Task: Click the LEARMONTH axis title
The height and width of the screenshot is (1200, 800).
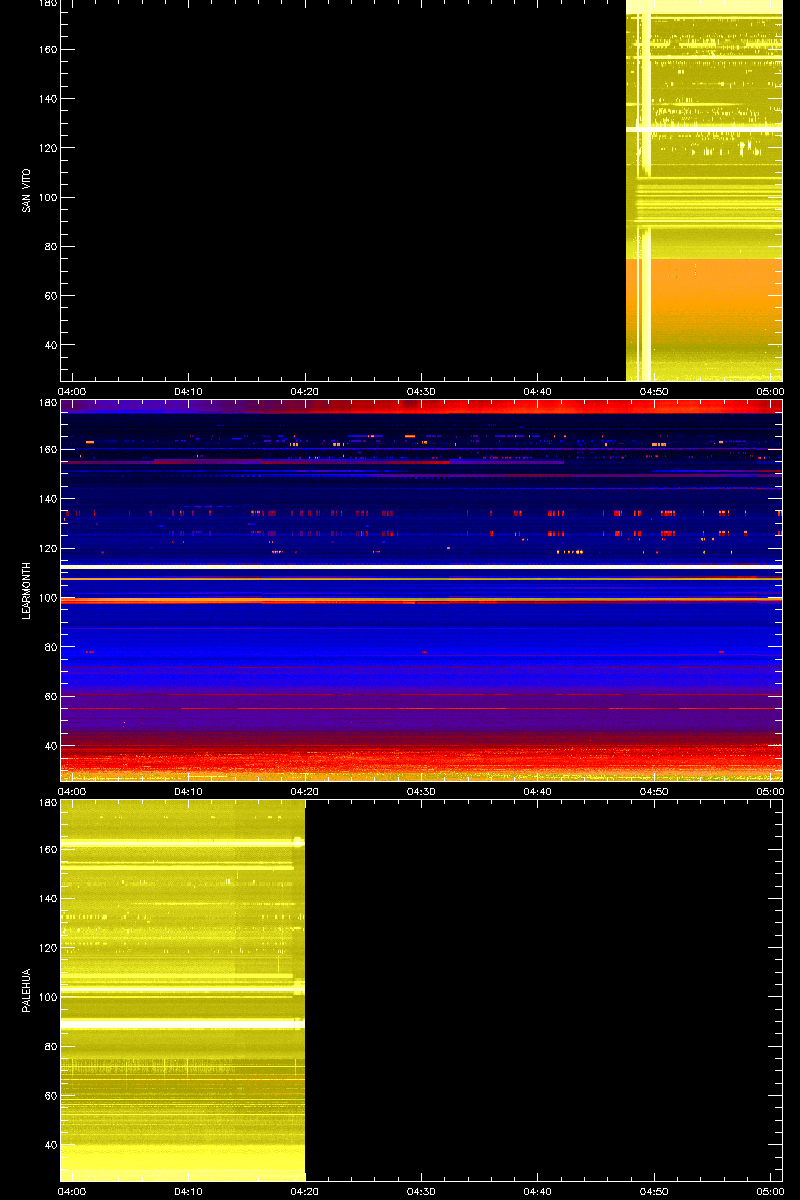Action: tap(26, 590)
